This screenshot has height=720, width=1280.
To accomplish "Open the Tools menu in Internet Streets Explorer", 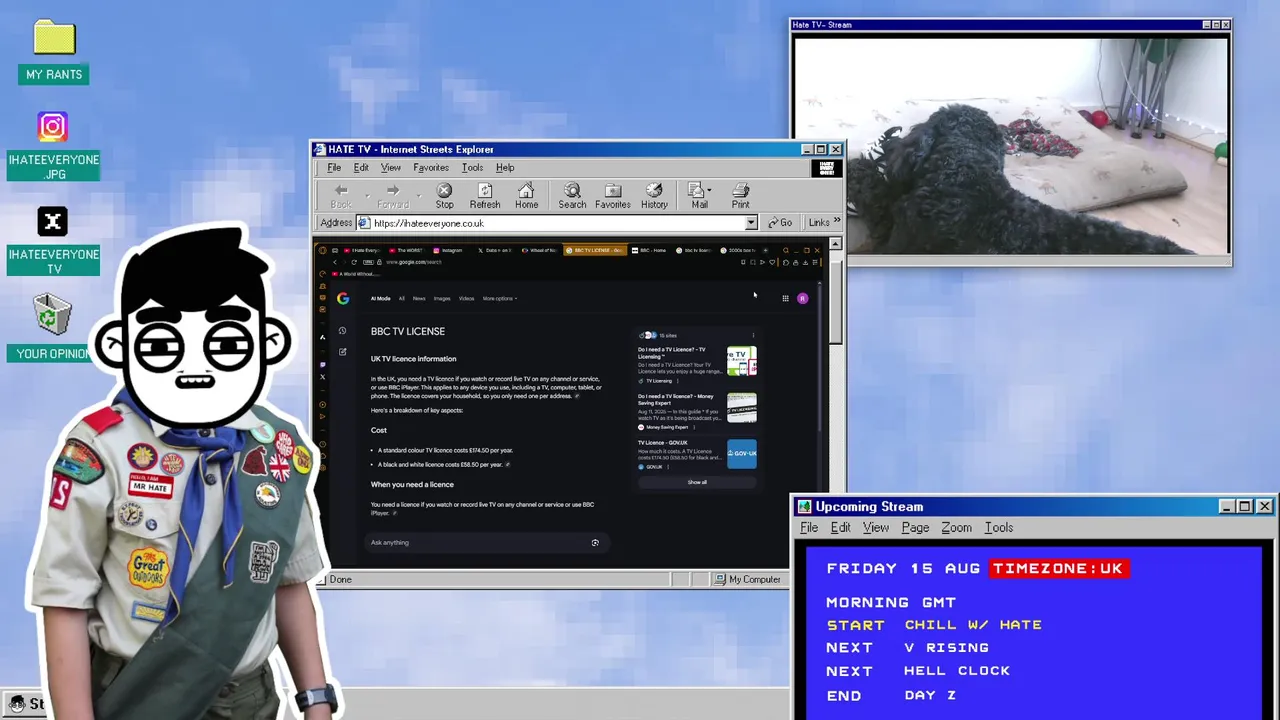I will tap(472, 168).
